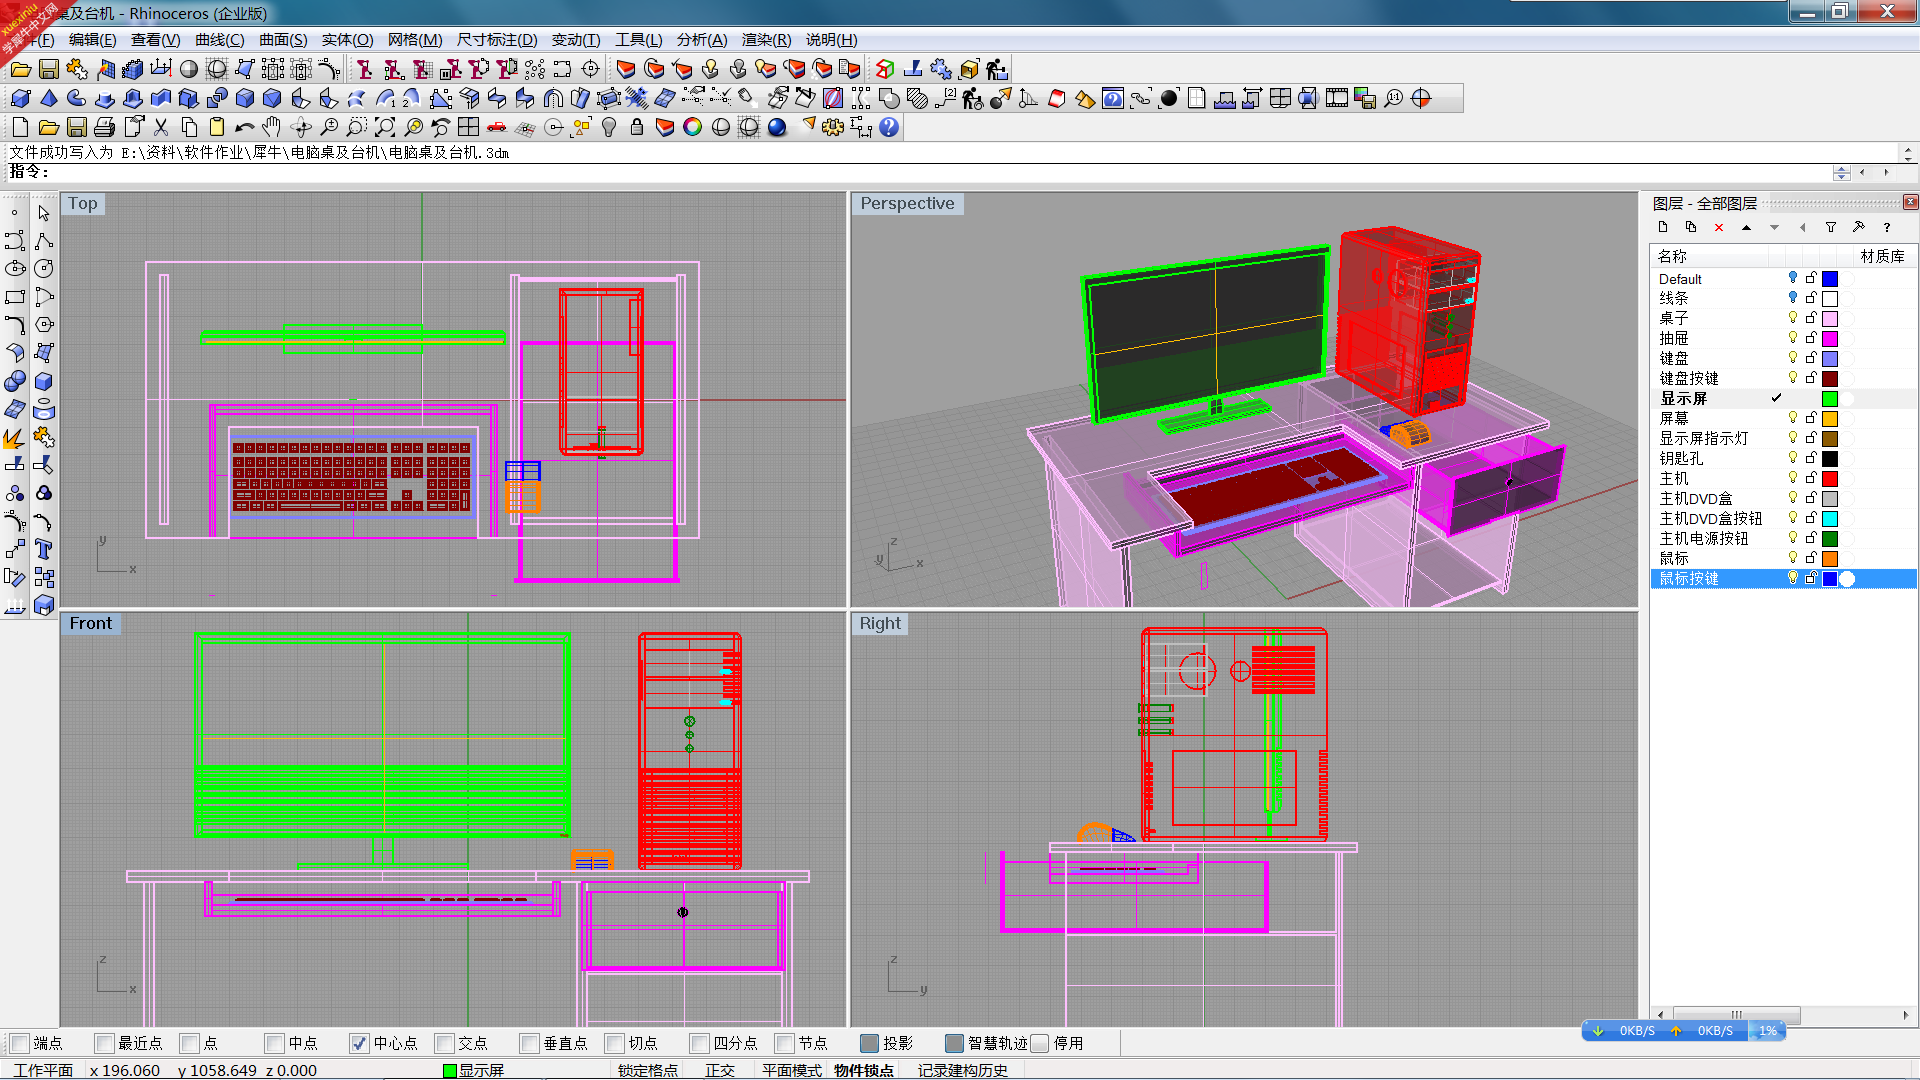Click the Save file icon in the bottom toolbar row
The height and width of the screenshot is (1080, 1920).
tap(76, 127)
